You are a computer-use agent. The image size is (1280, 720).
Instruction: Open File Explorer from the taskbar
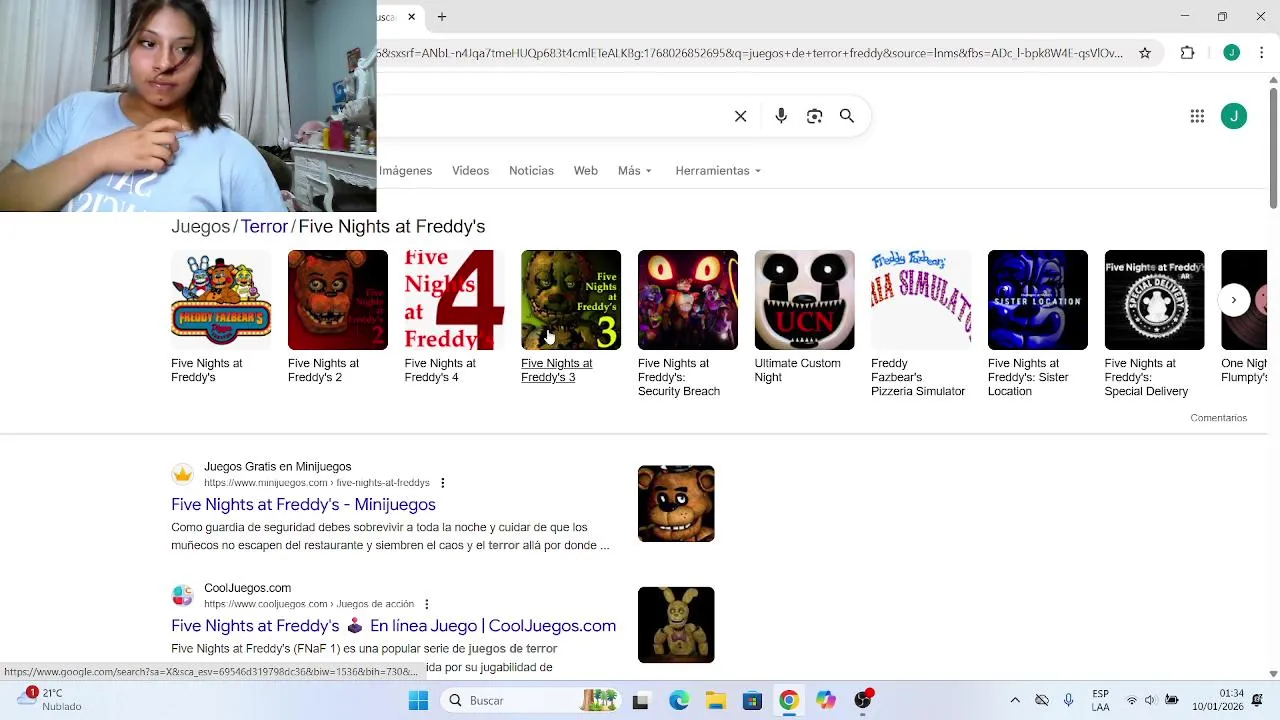[x=716, y=701]
